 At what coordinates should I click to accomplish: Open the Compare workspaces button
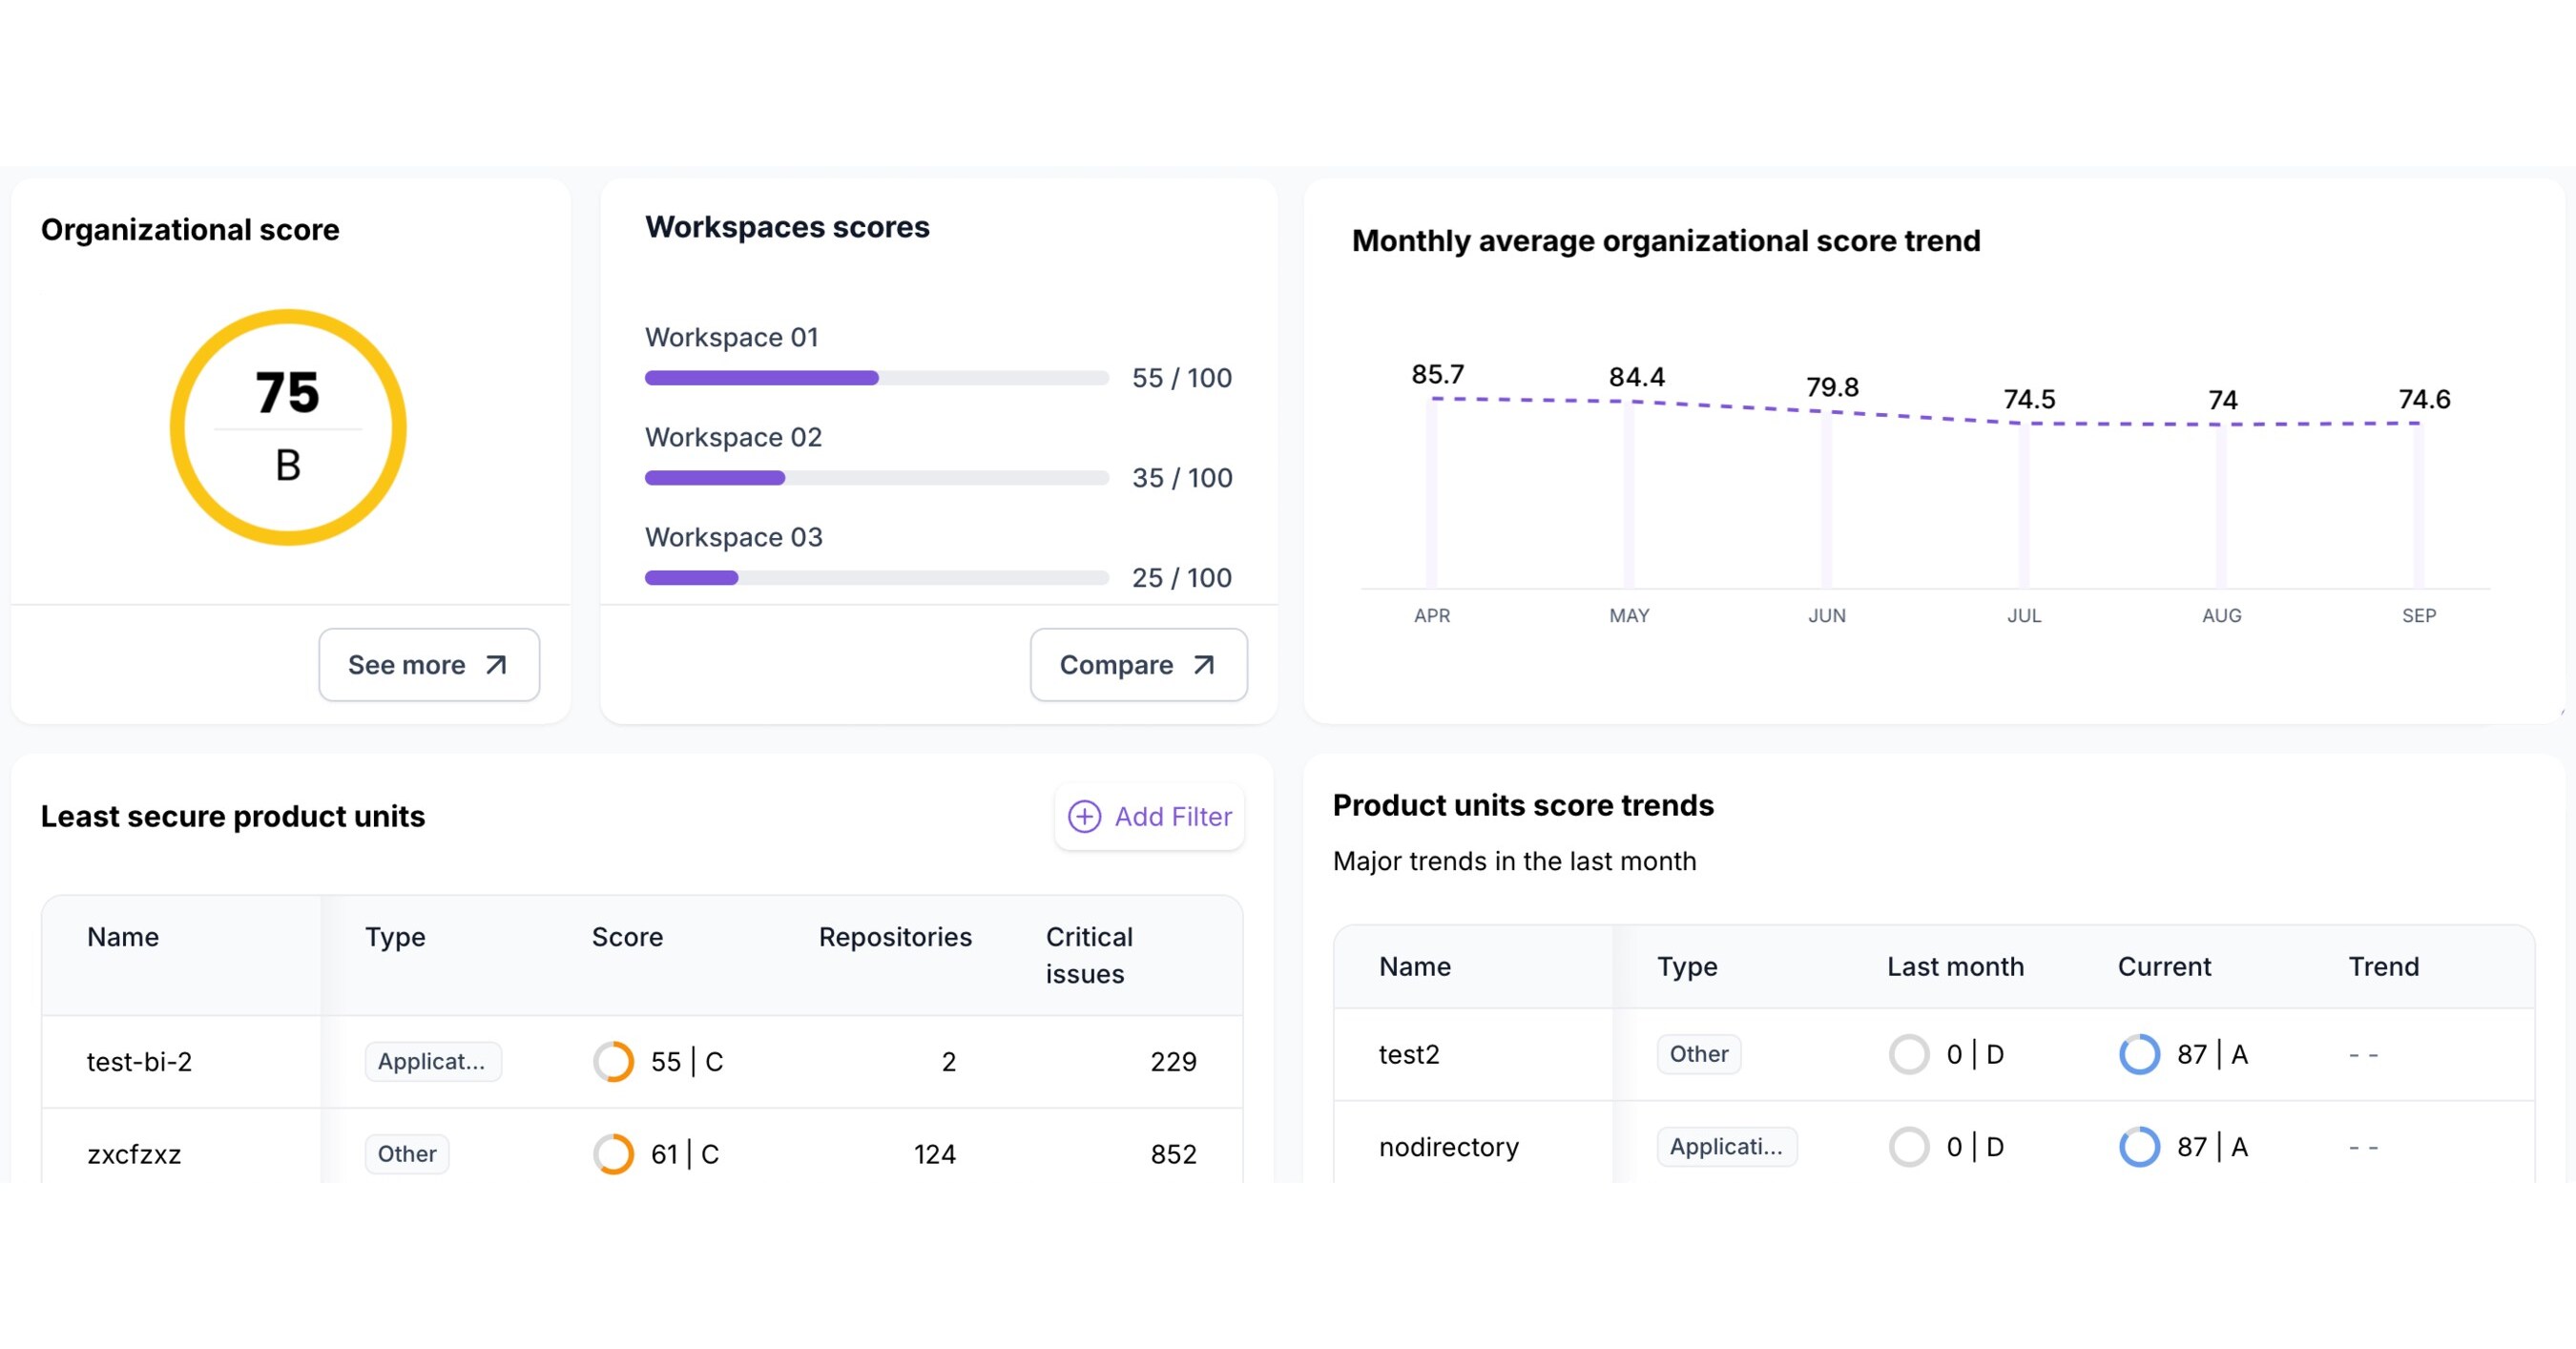pos(1139,665)
